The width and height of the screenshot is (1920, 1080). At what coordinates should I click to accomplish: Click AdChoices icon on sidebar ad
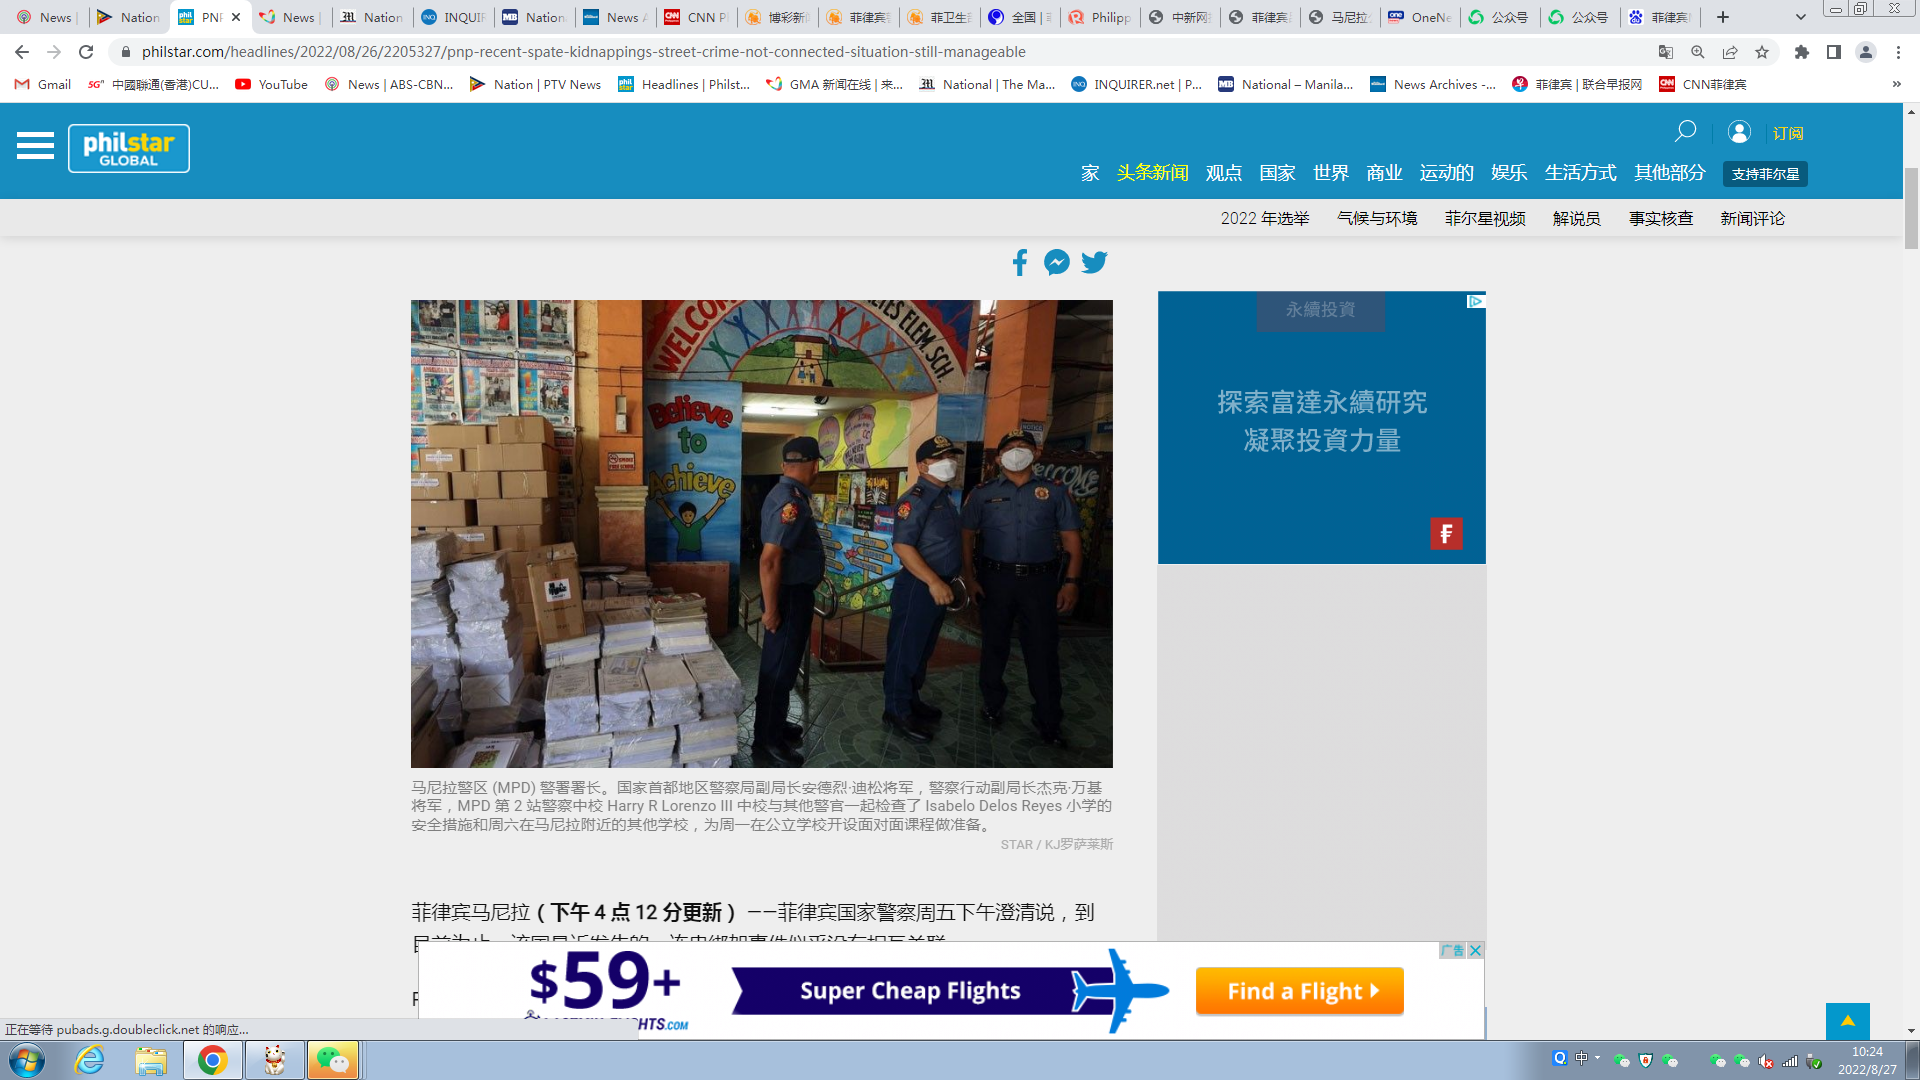[1476, 301]
